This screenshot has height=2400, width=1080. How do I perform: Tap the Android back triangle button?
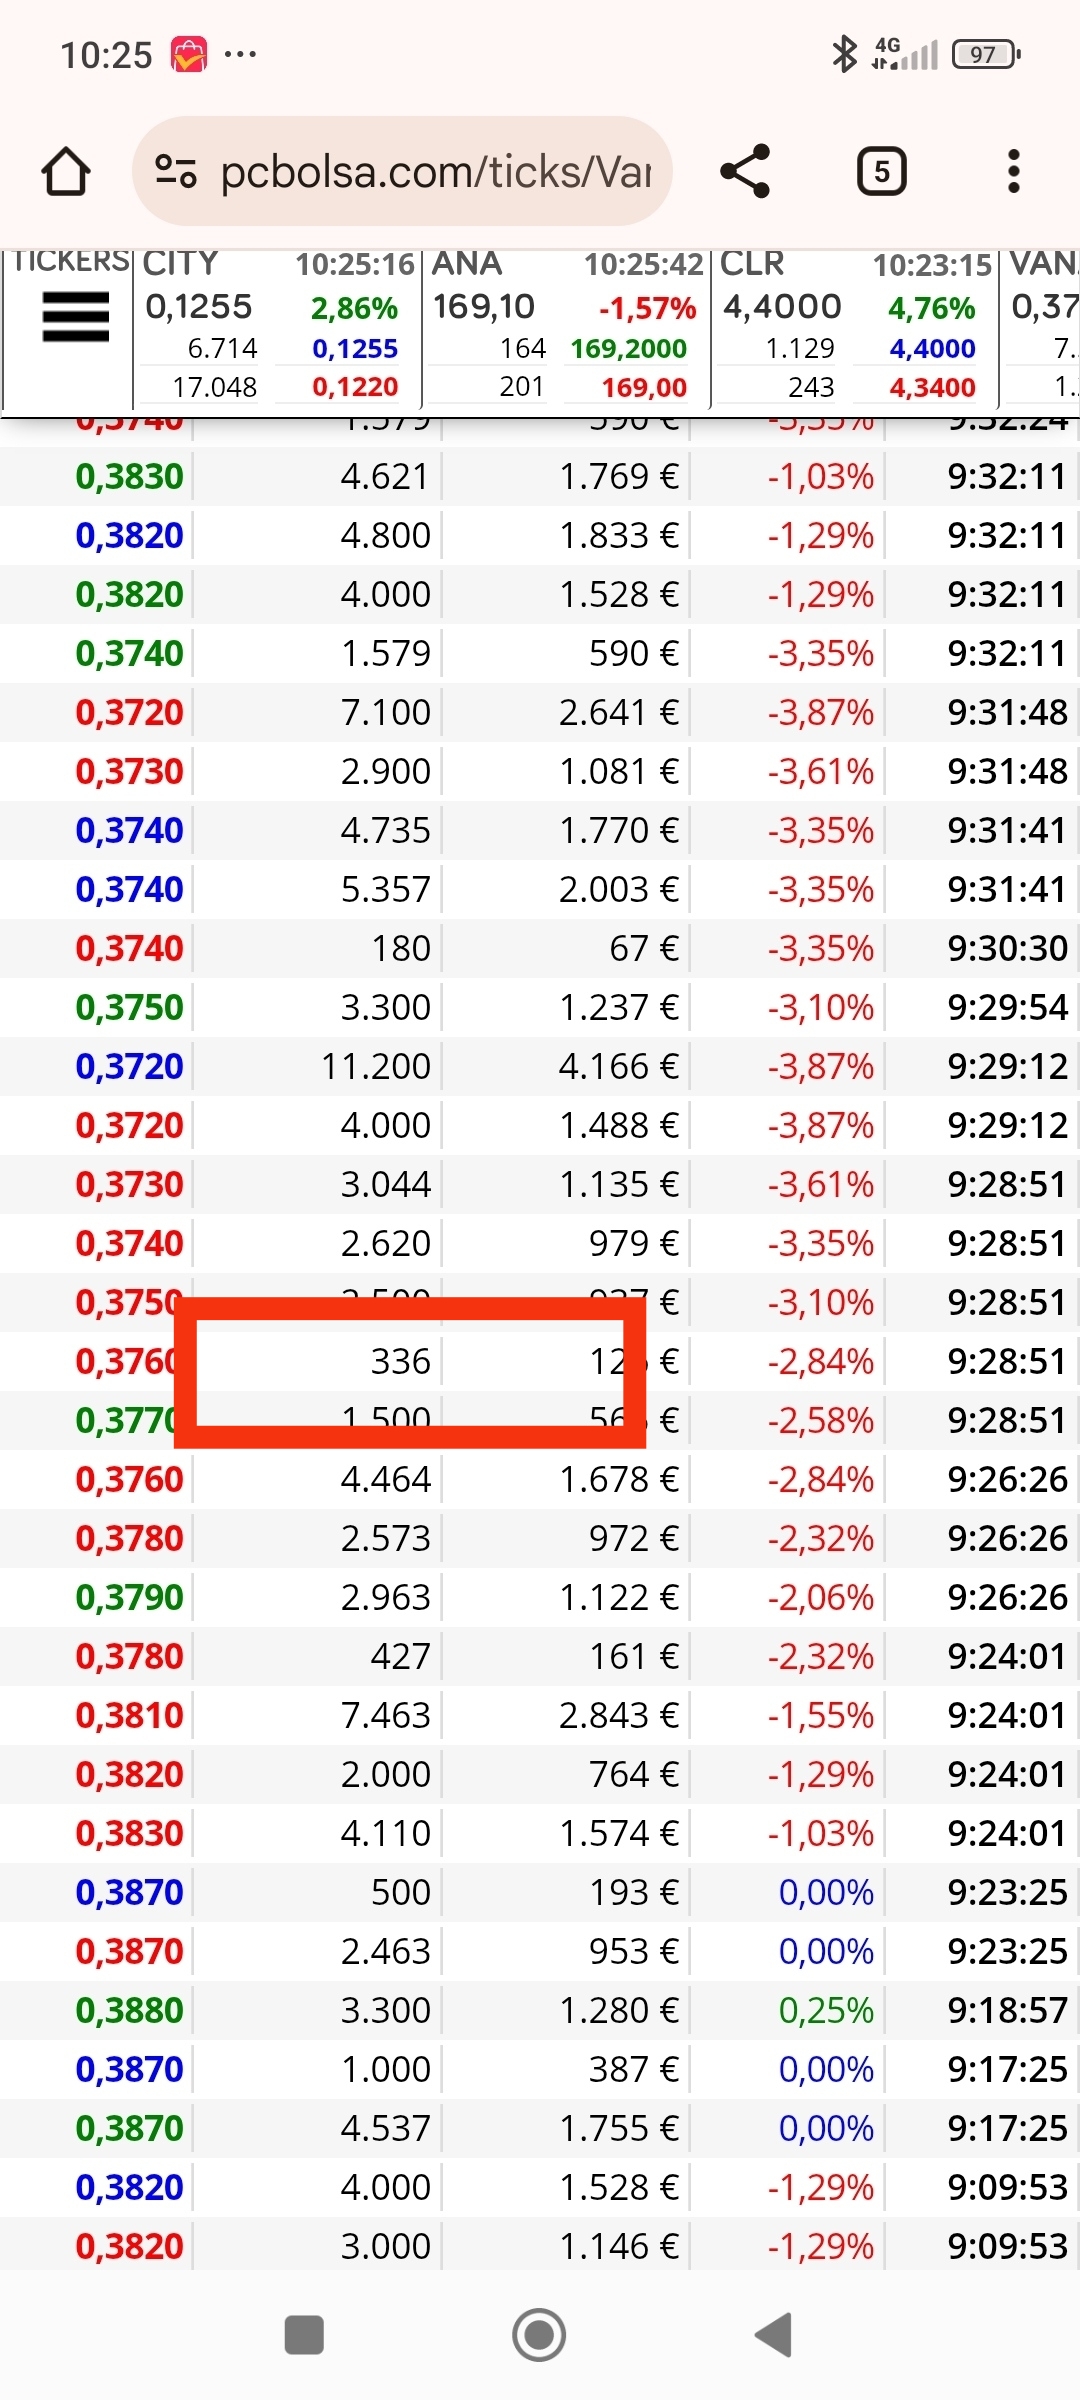click(x=773, y=2335)
